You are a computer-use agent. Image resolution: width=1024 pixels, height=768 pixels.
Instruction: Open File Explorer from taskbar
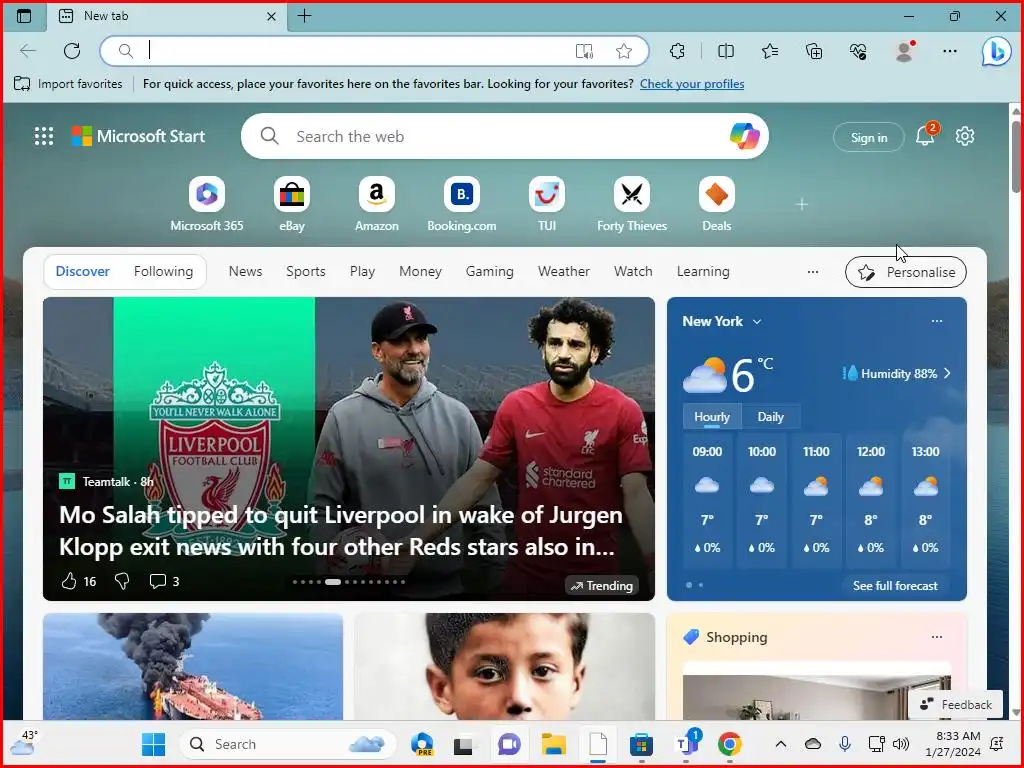[554, 744]
